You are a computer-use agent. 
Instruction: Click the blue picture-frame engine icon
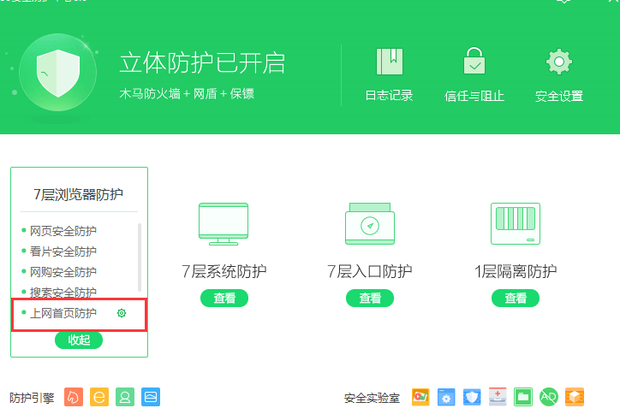coord(151,397)
